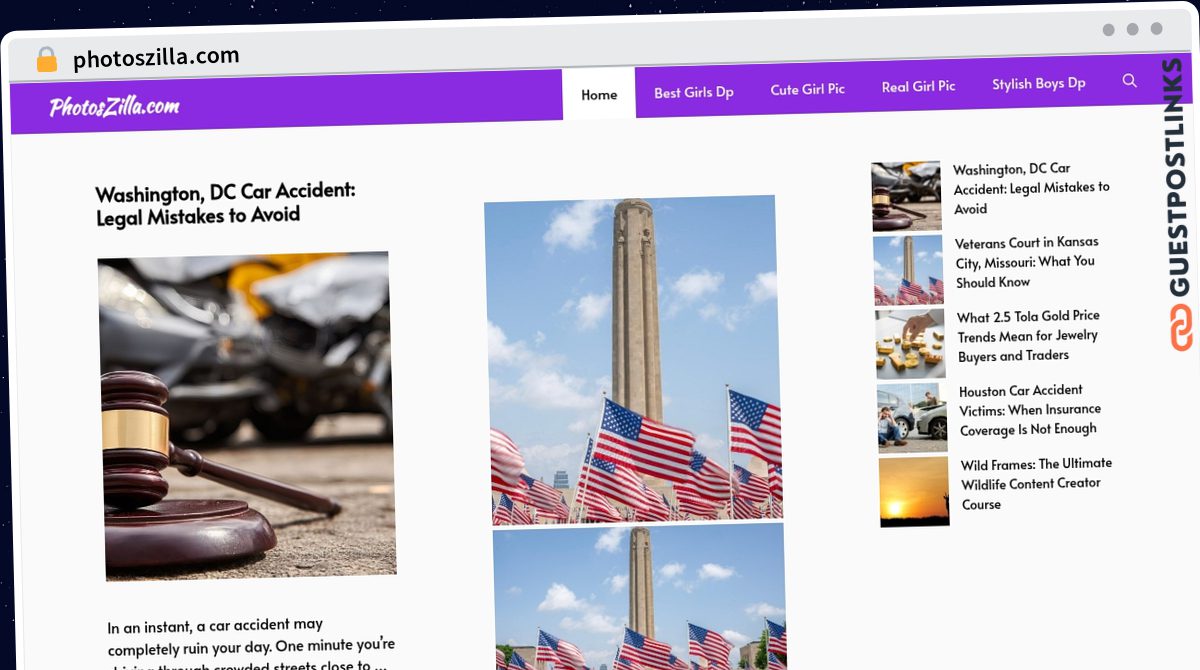This screenshot has width=1200, height=670.
Task: Click sidebar thumbnail of sunset silhouette
Action: [914, 491]
